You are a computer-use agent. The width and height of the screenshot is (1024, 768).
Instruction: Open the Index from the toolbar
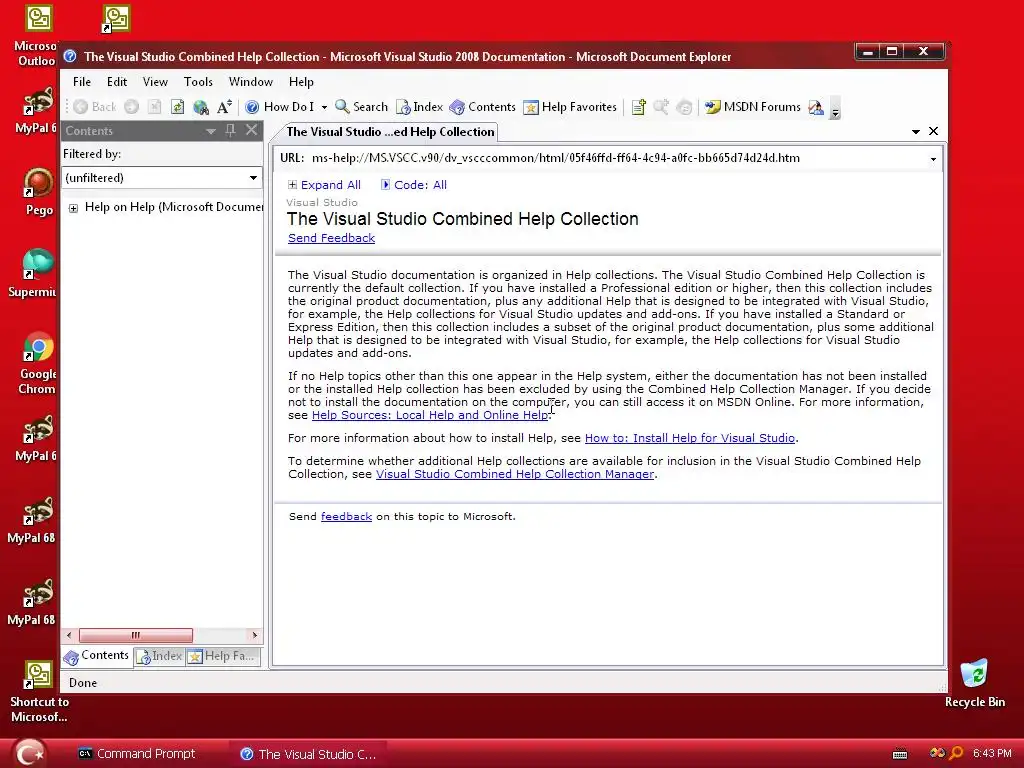click(x=419, y=106)
